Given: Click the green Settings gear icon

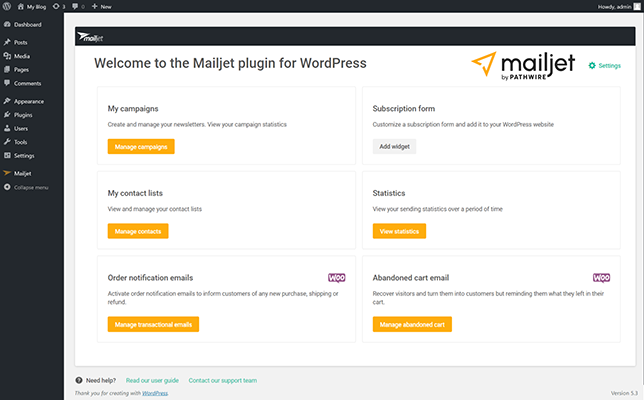Looking at the screenshot, I should (592, 66).
